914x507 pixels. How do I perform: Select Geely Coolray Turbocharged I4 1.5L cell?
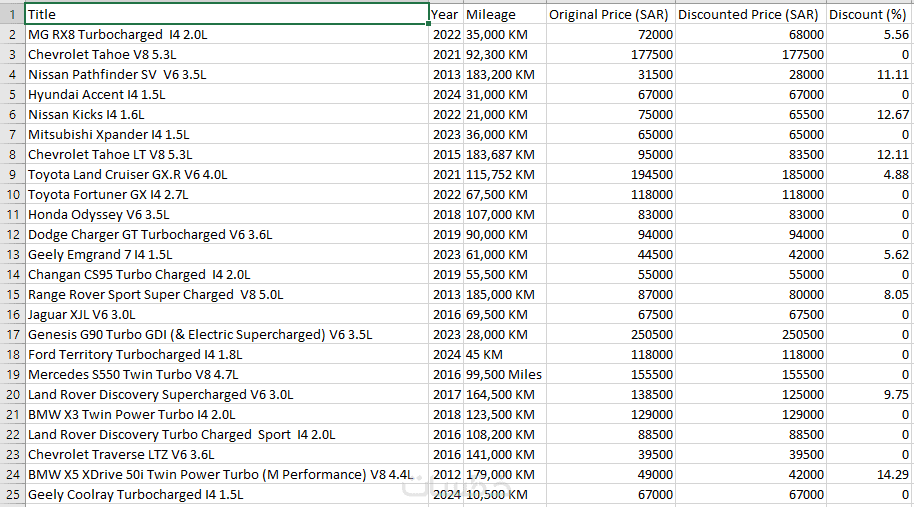coord(227,495)
